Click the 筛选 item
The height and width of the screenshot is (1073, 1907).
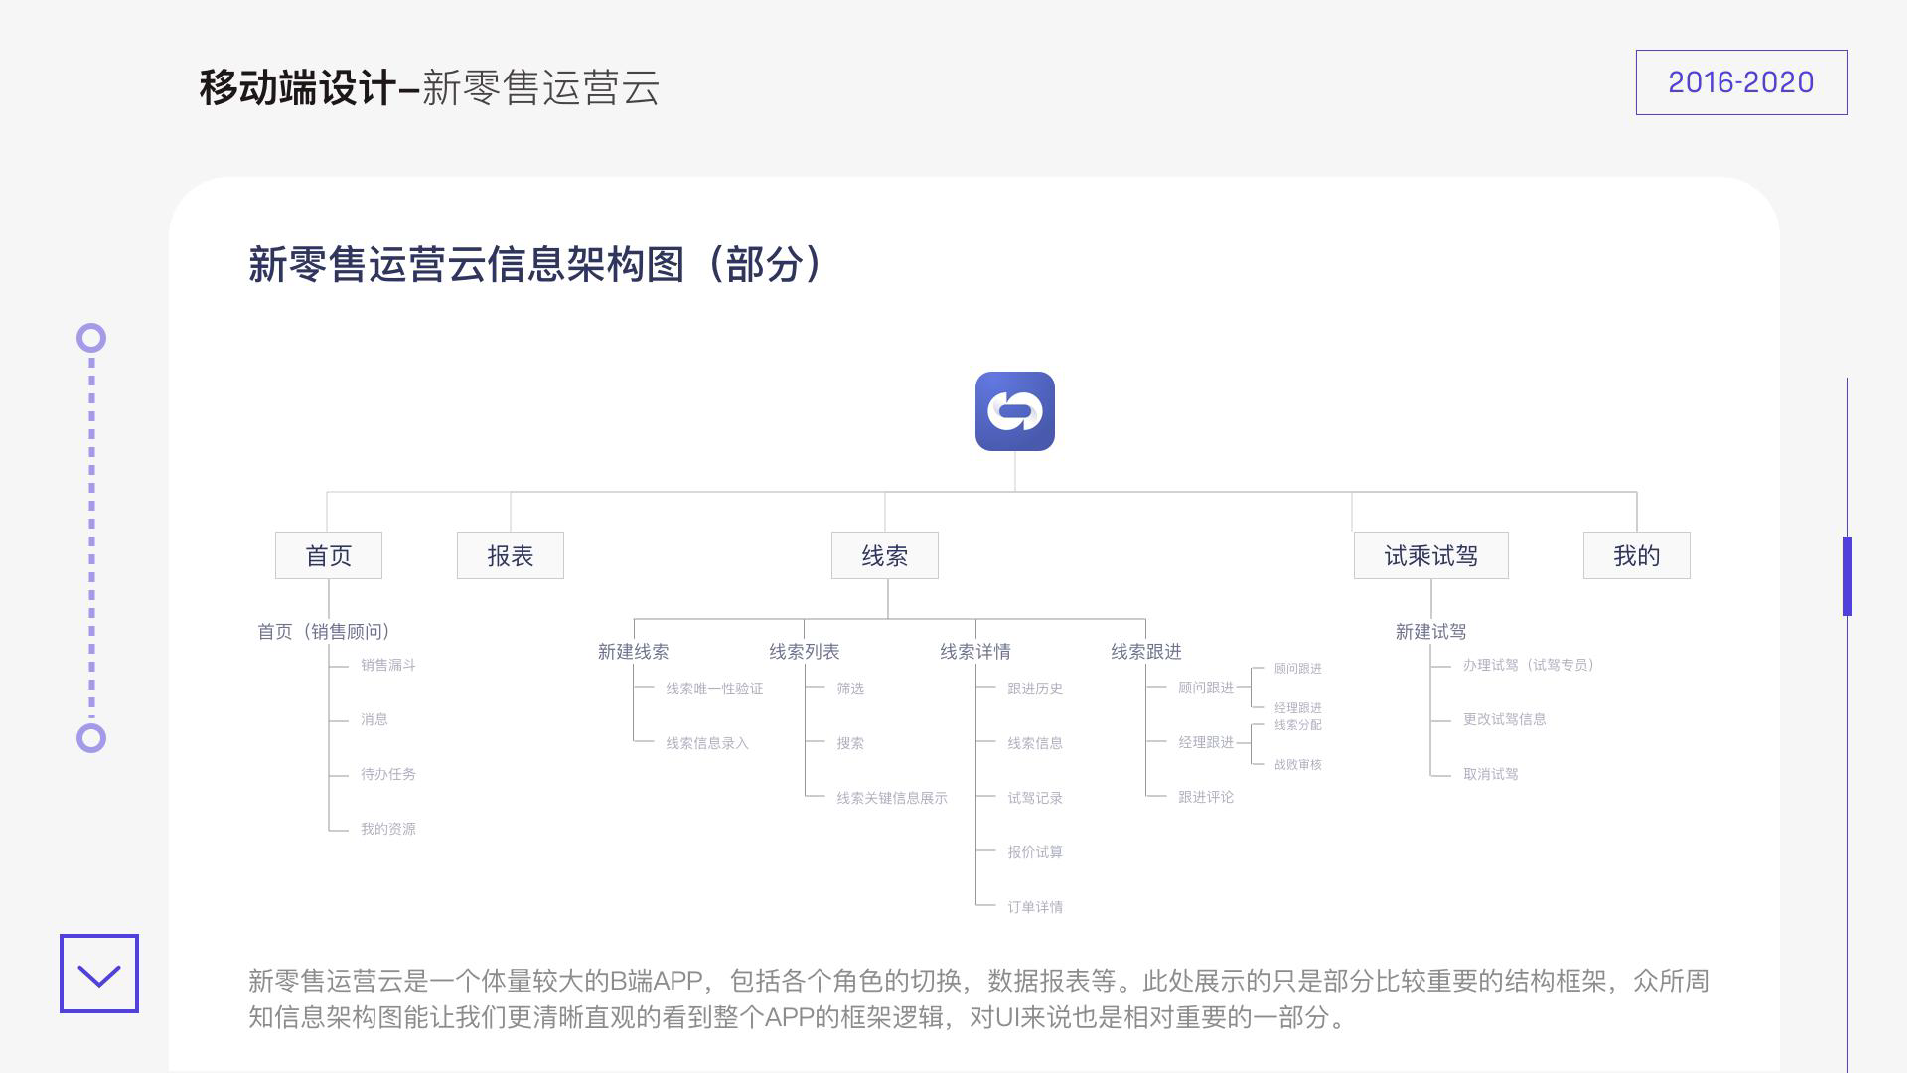click(x=850, y=689)
